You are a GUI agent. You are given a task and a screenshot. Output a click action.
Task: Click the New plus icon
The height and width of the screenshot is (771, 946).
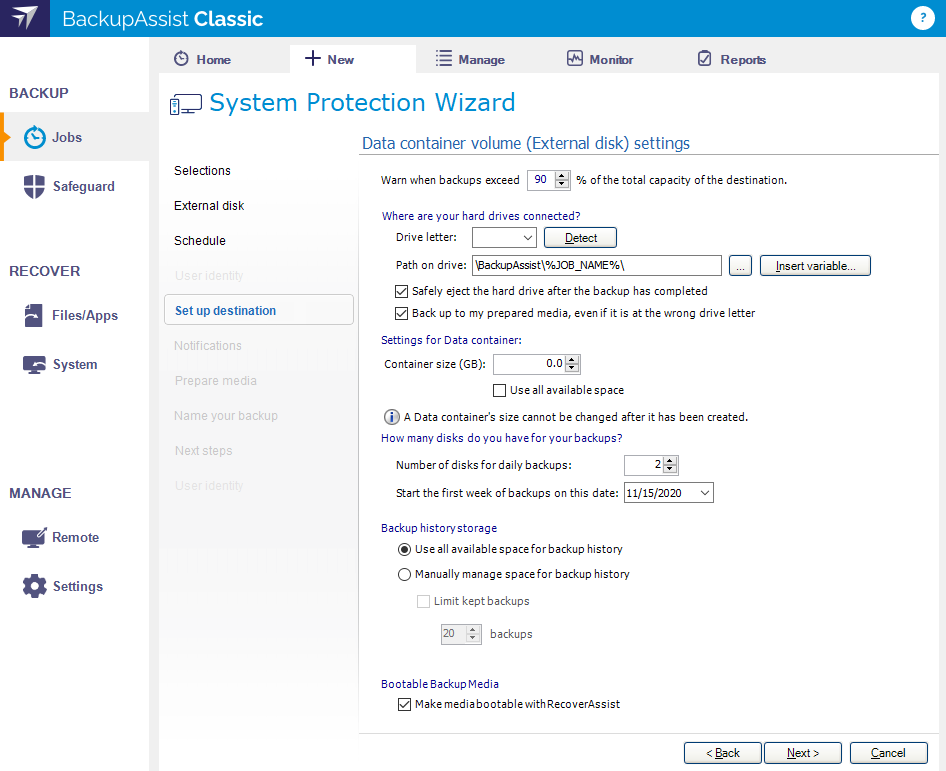click(x=313, y=59)
